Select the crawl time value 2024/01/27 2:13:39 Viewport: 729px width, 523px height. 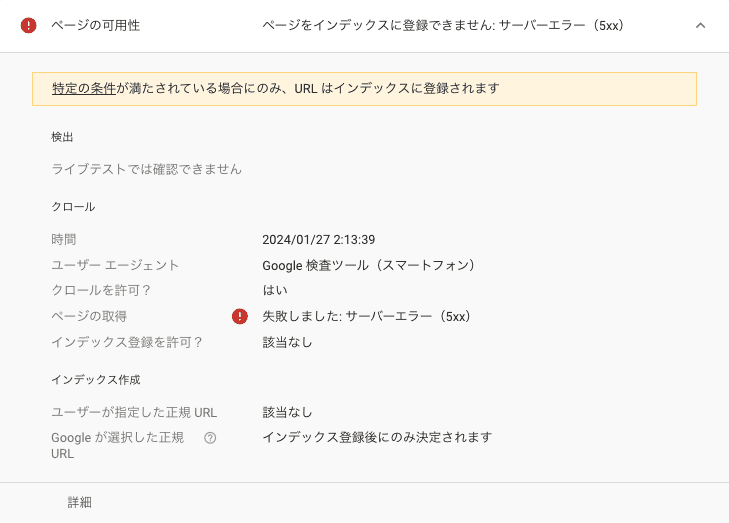pos(318,240)
